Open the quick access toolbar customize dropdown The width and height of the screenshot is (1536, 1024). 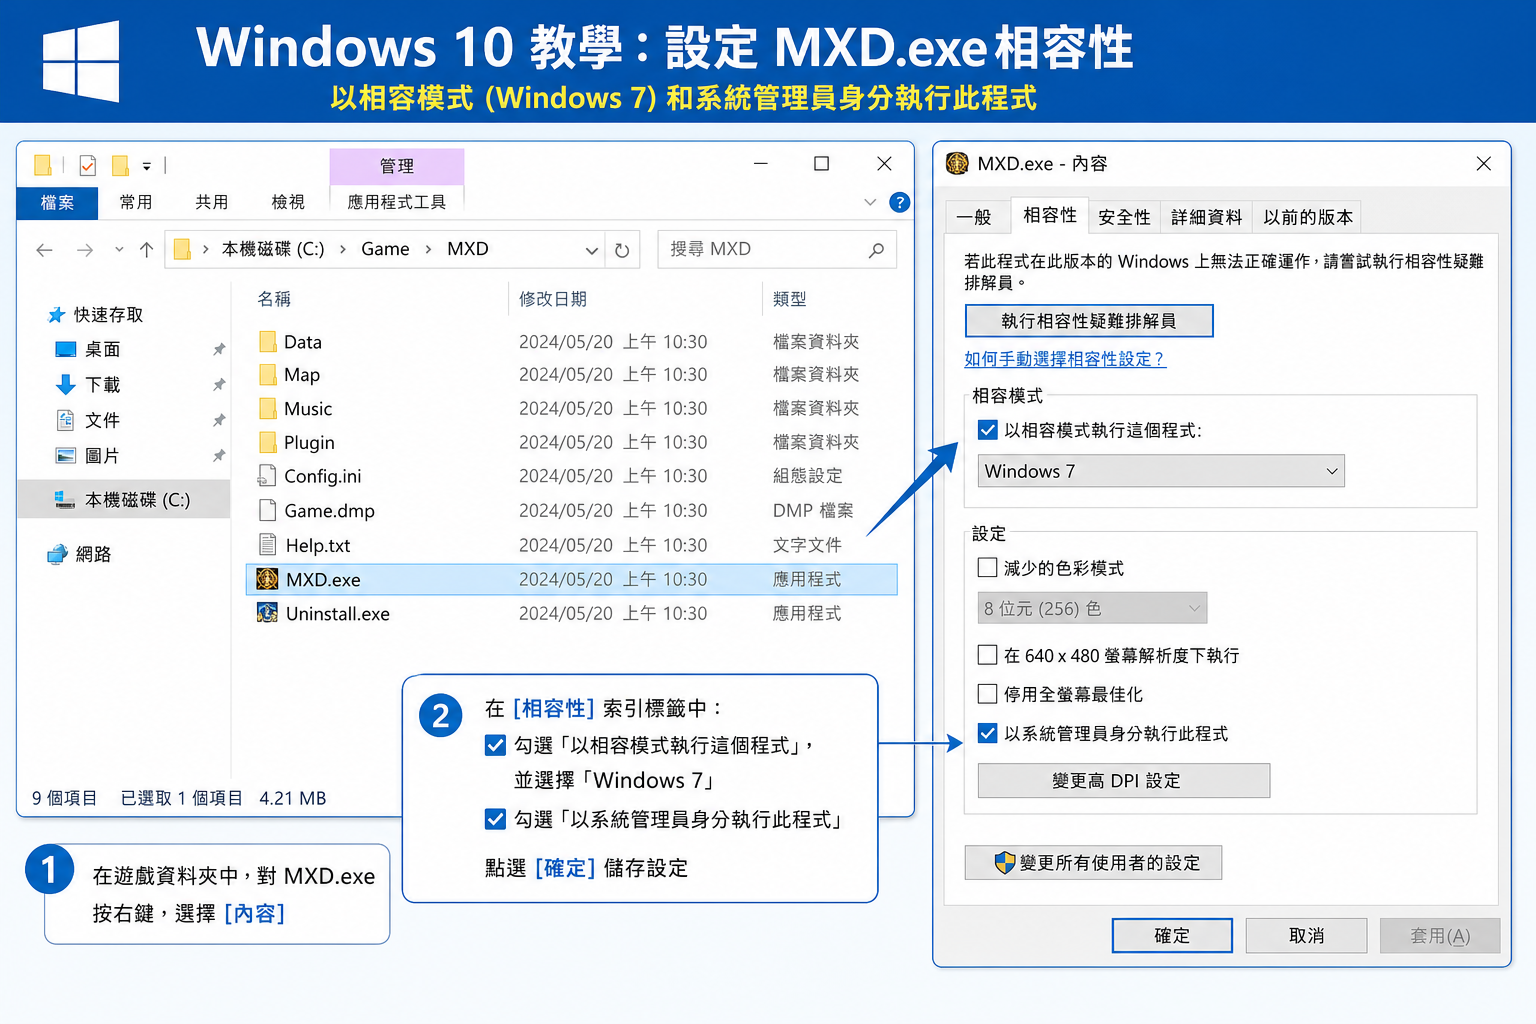coord(147,166)
